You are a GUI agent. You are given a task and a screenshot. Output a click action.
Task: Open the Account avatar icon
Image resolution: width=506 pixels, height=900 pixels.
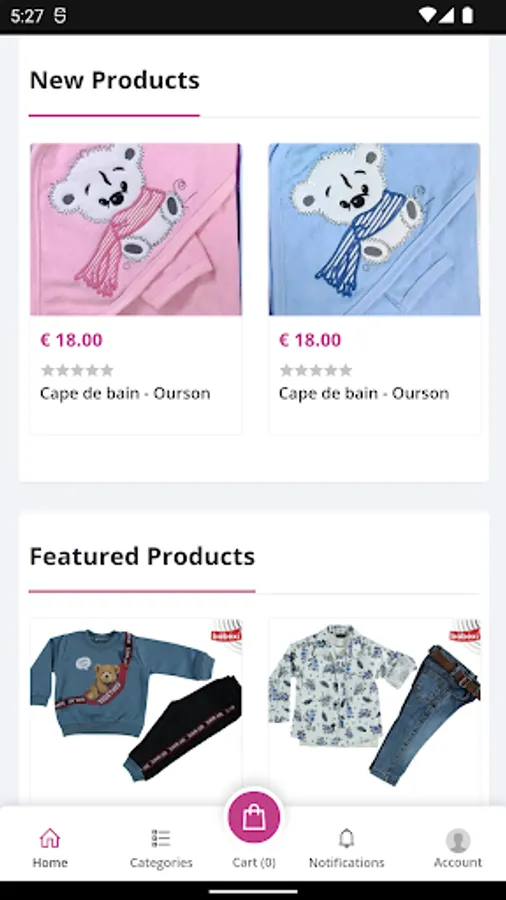[x=458, y=840]
